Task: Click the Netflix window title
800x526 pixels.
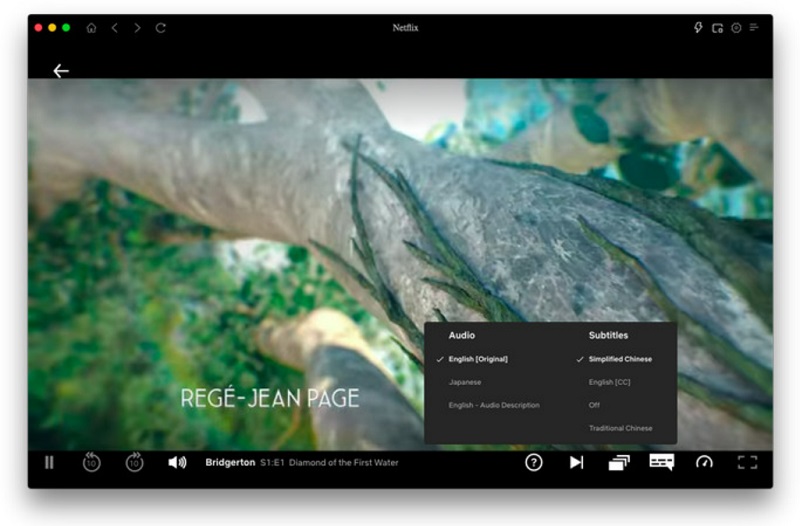Action: click(x=405, y=28)
